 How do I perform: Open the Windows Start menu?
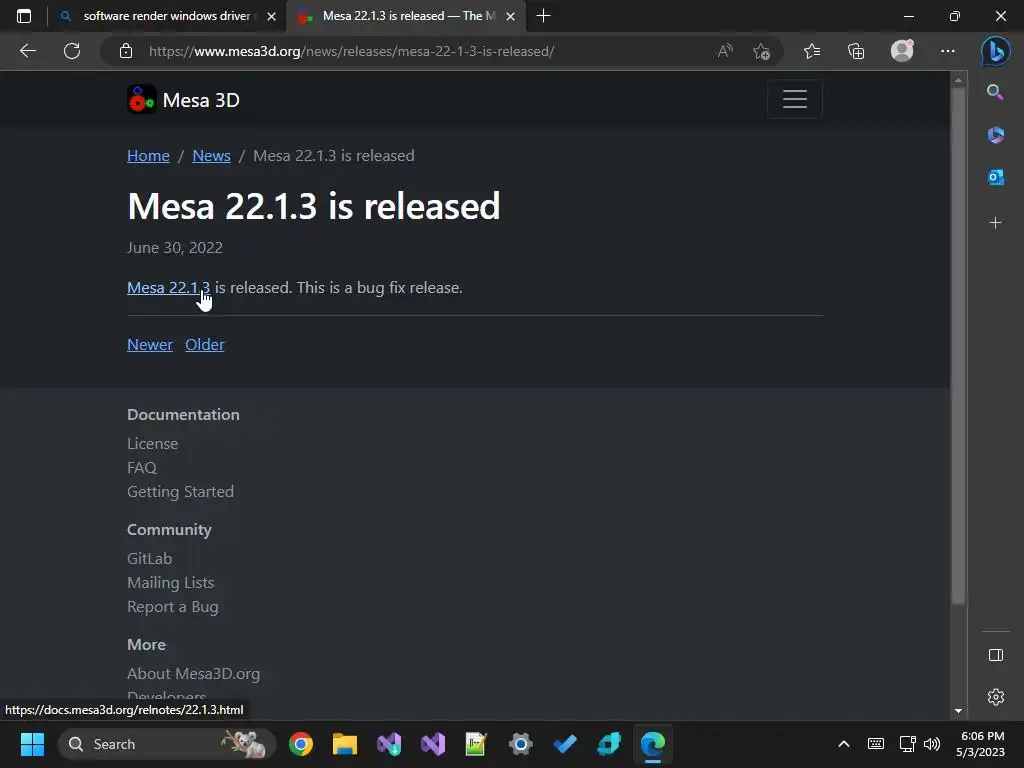32,744
